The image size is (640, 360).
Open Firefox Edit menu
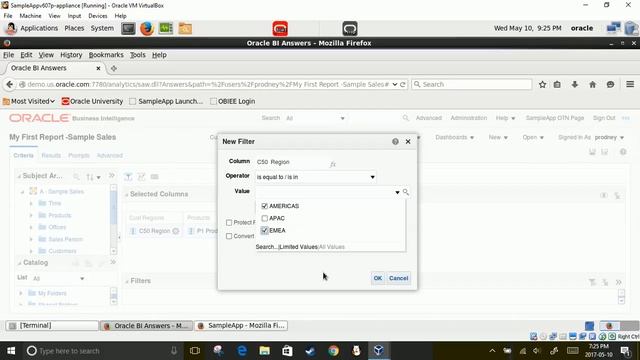[26, 55]
